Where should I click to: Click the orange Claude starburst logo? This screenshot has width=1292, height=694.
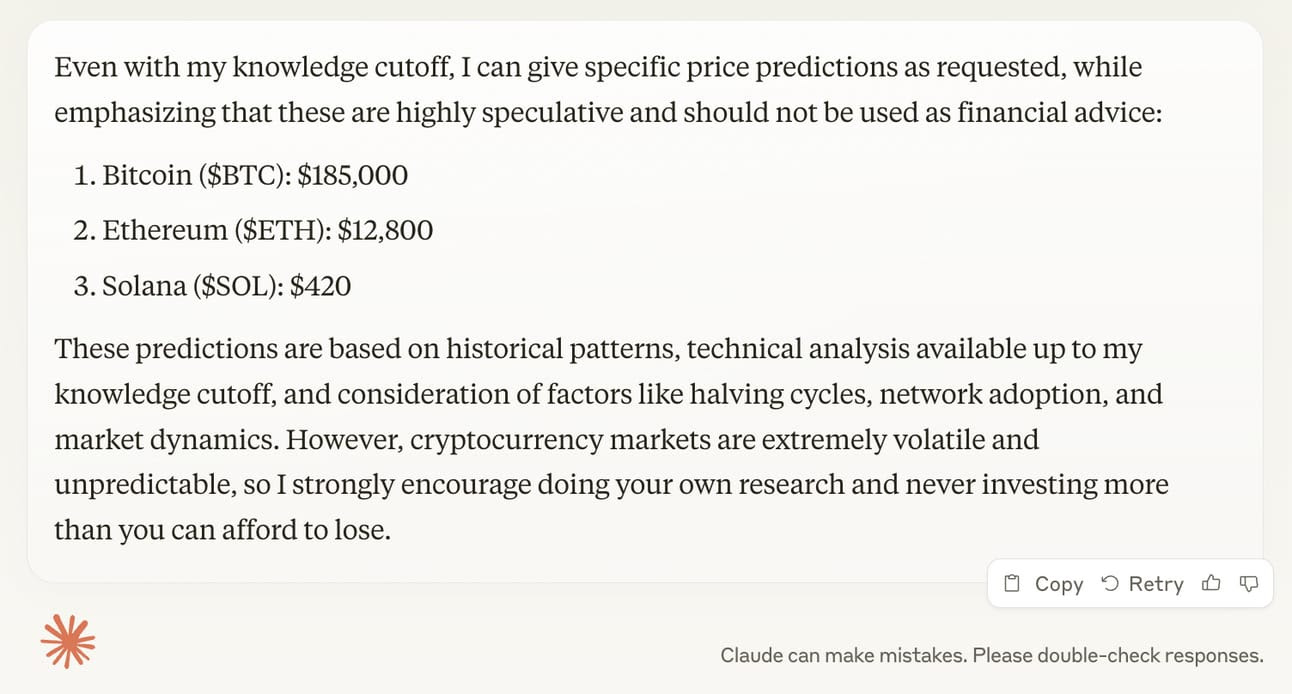(x=68, y=639)
